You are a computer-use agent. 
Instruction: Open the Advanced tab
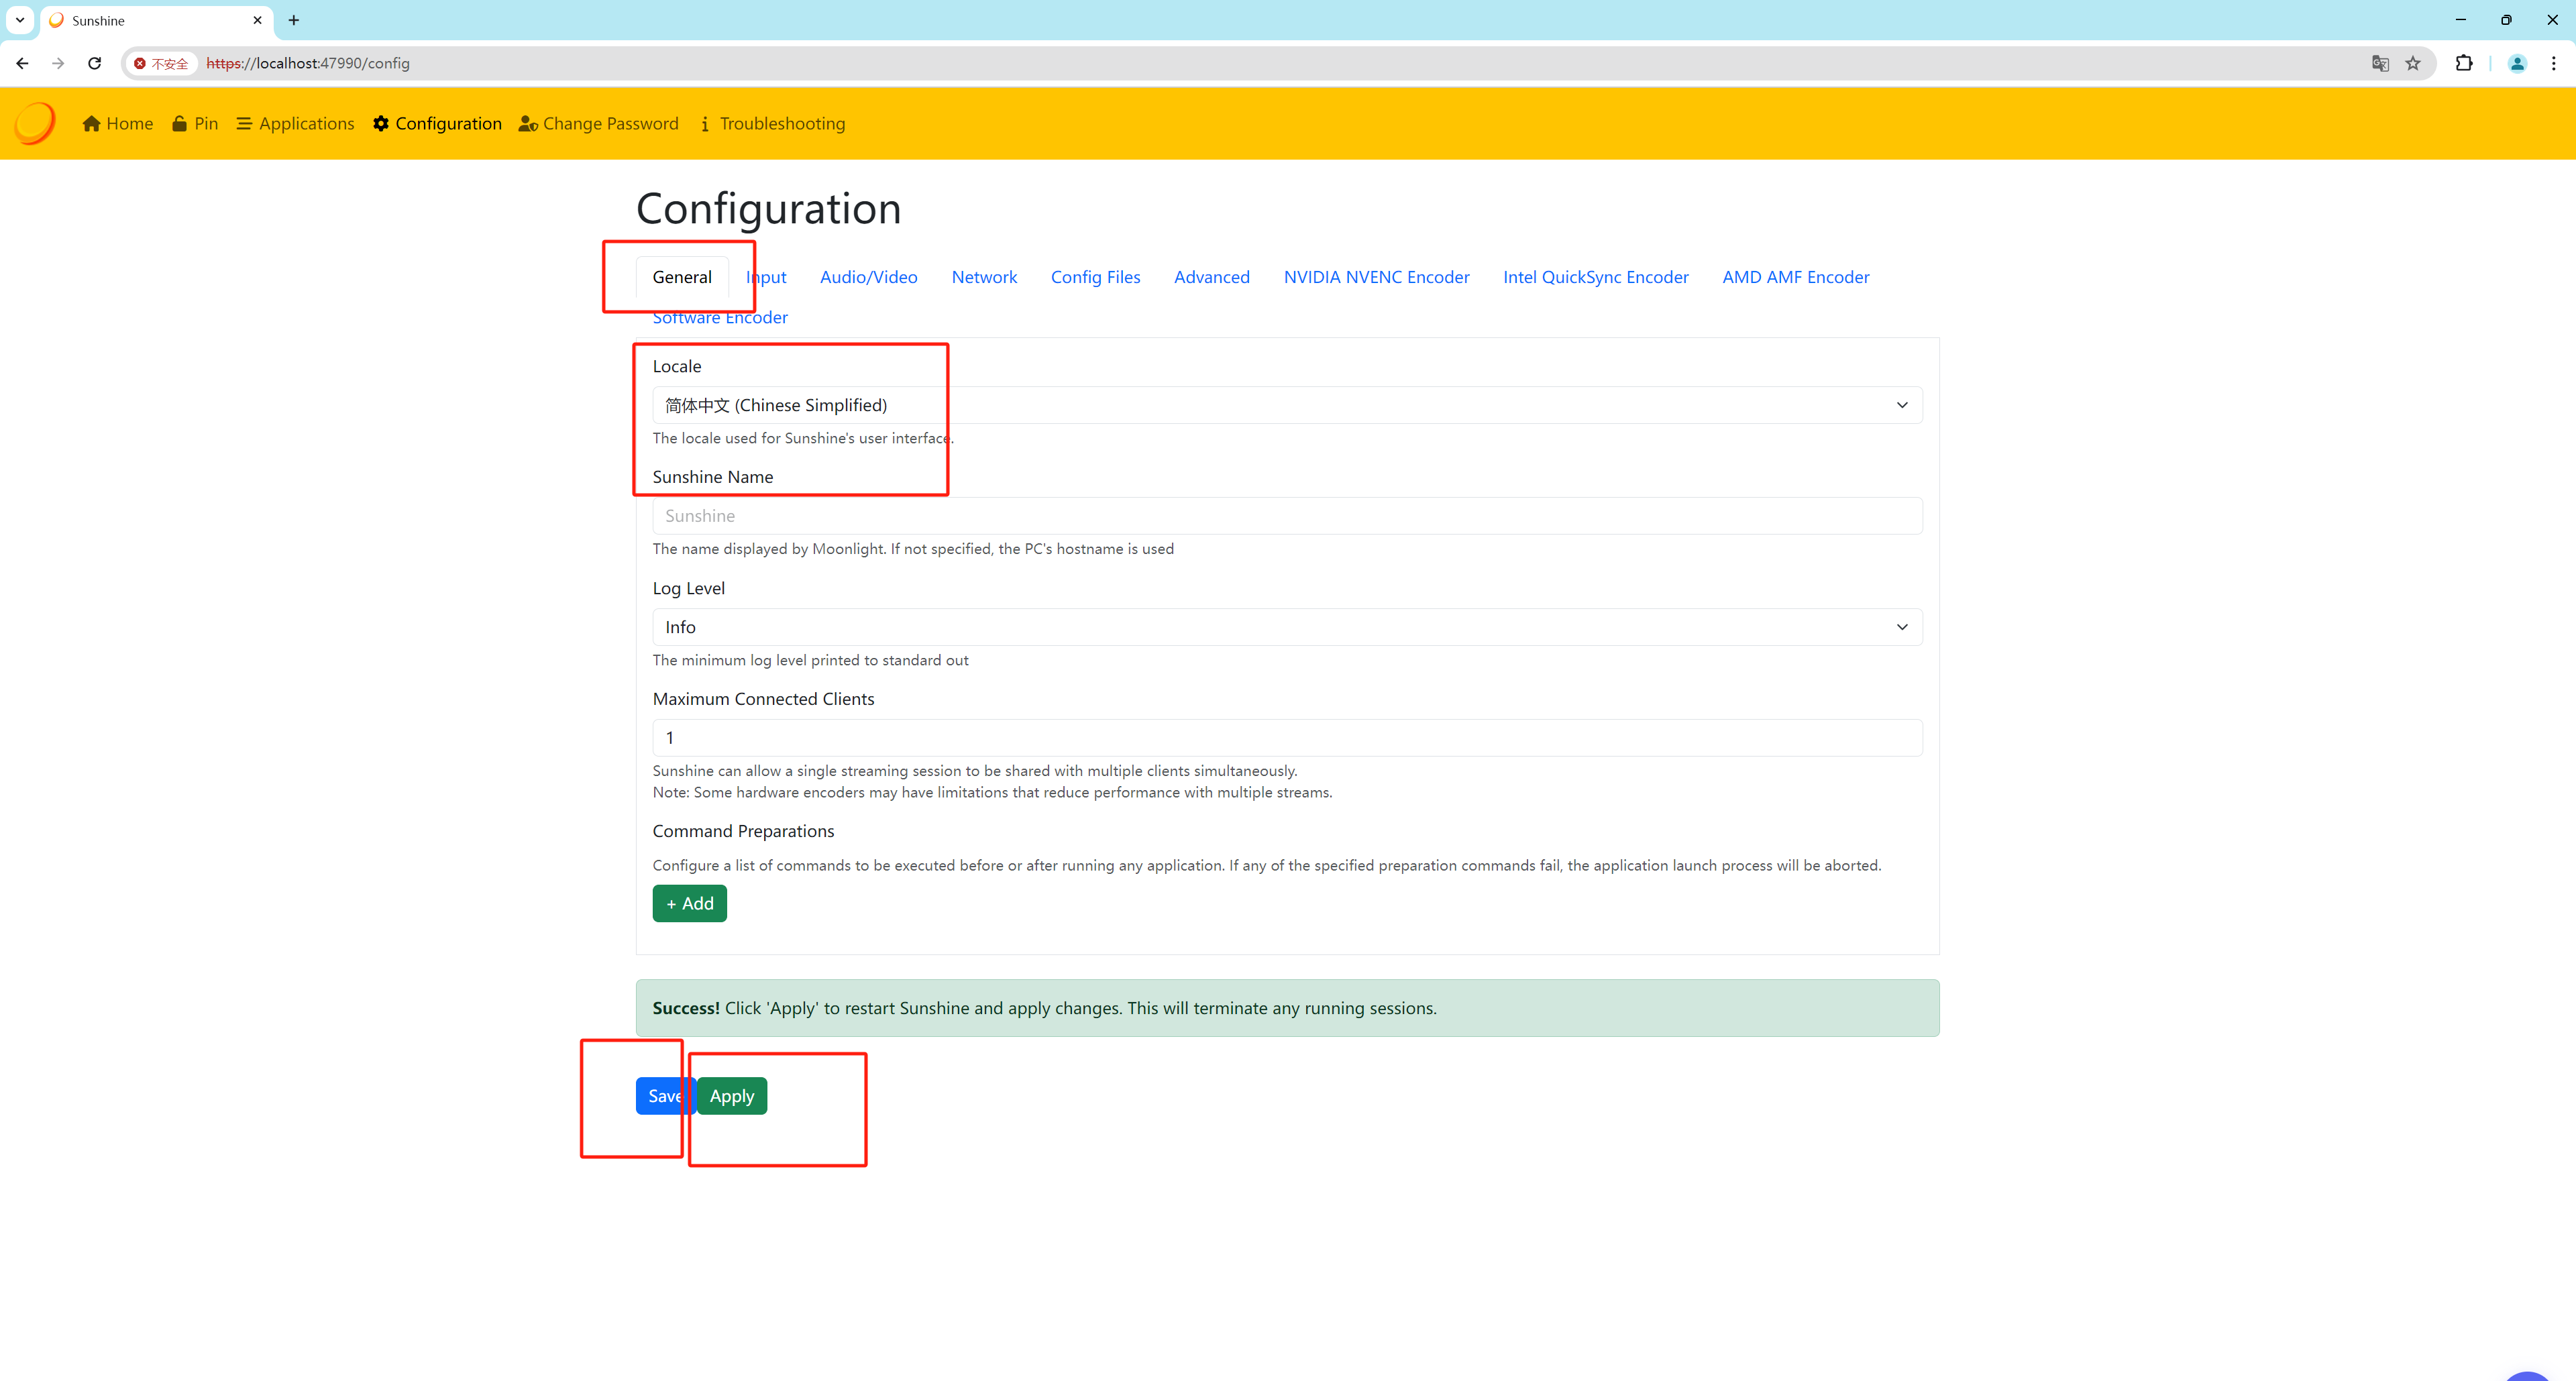1211,277
